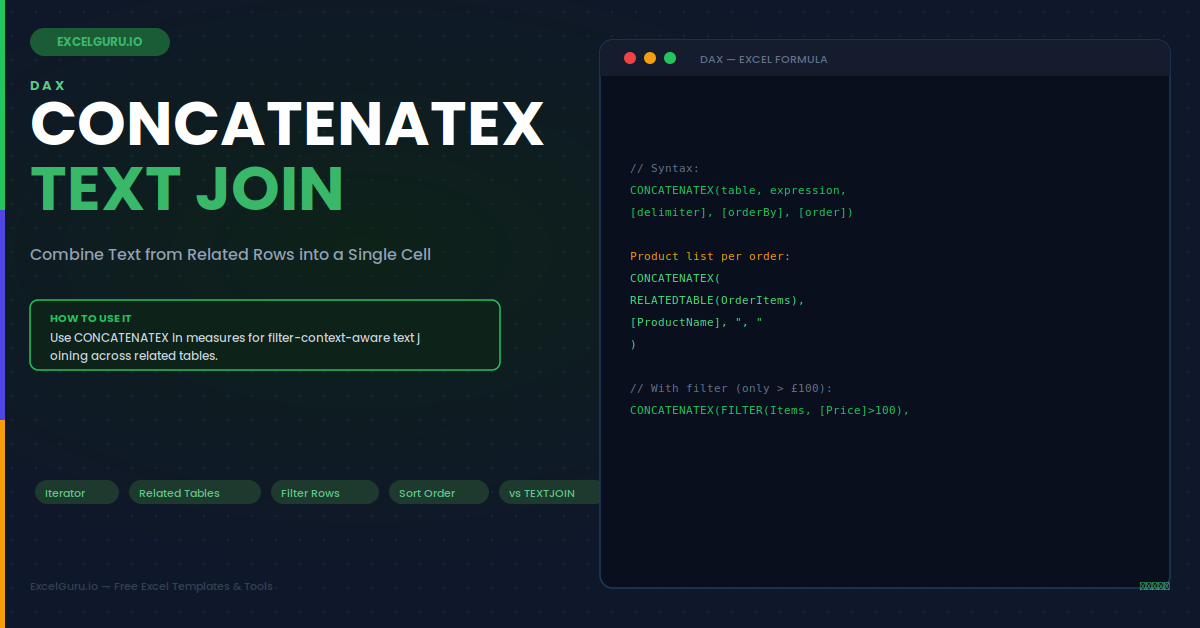The image size is (1200, 628).
Task: Click the green window dot
Action: (670, 58)
